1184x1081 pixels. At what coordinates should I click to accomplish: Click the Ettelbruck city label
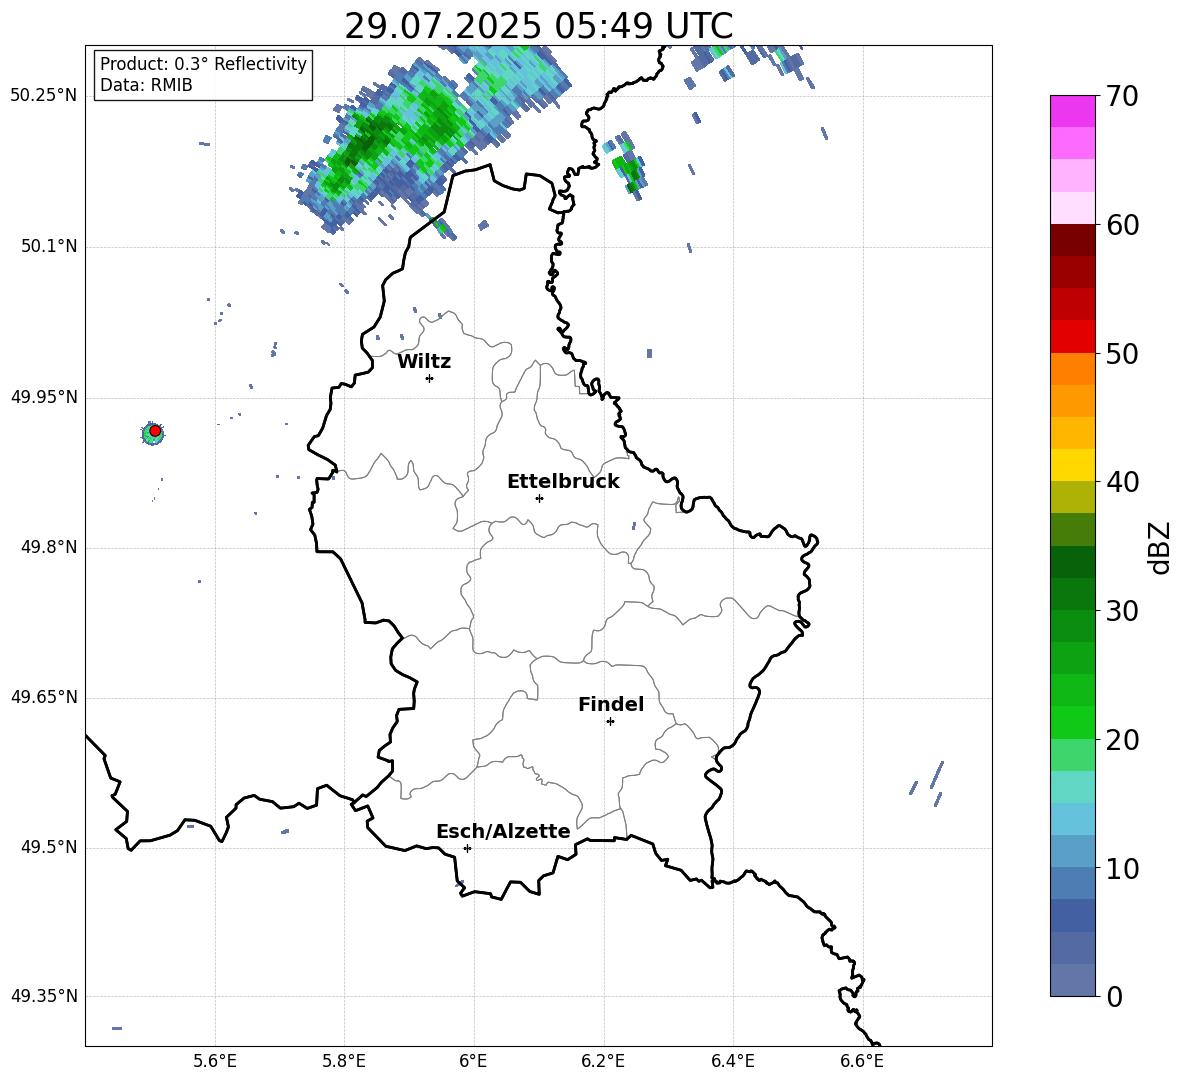coord(563,482)
